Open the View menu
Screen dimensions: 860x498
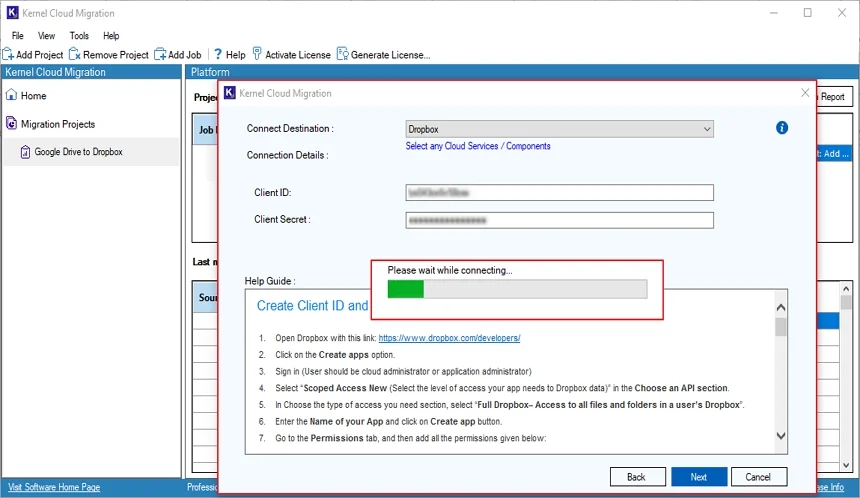(46, 36)
